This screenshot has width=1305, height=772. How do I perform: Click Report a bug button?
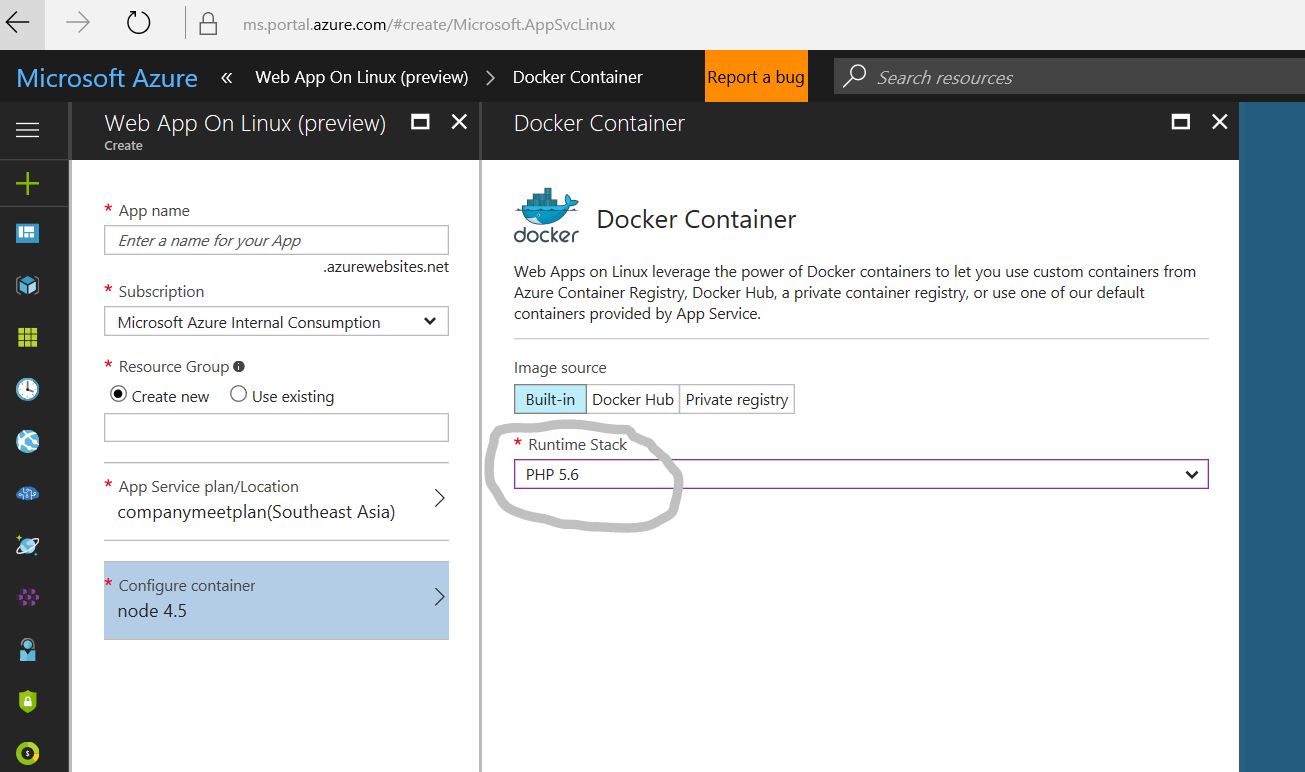coord(755,76)
